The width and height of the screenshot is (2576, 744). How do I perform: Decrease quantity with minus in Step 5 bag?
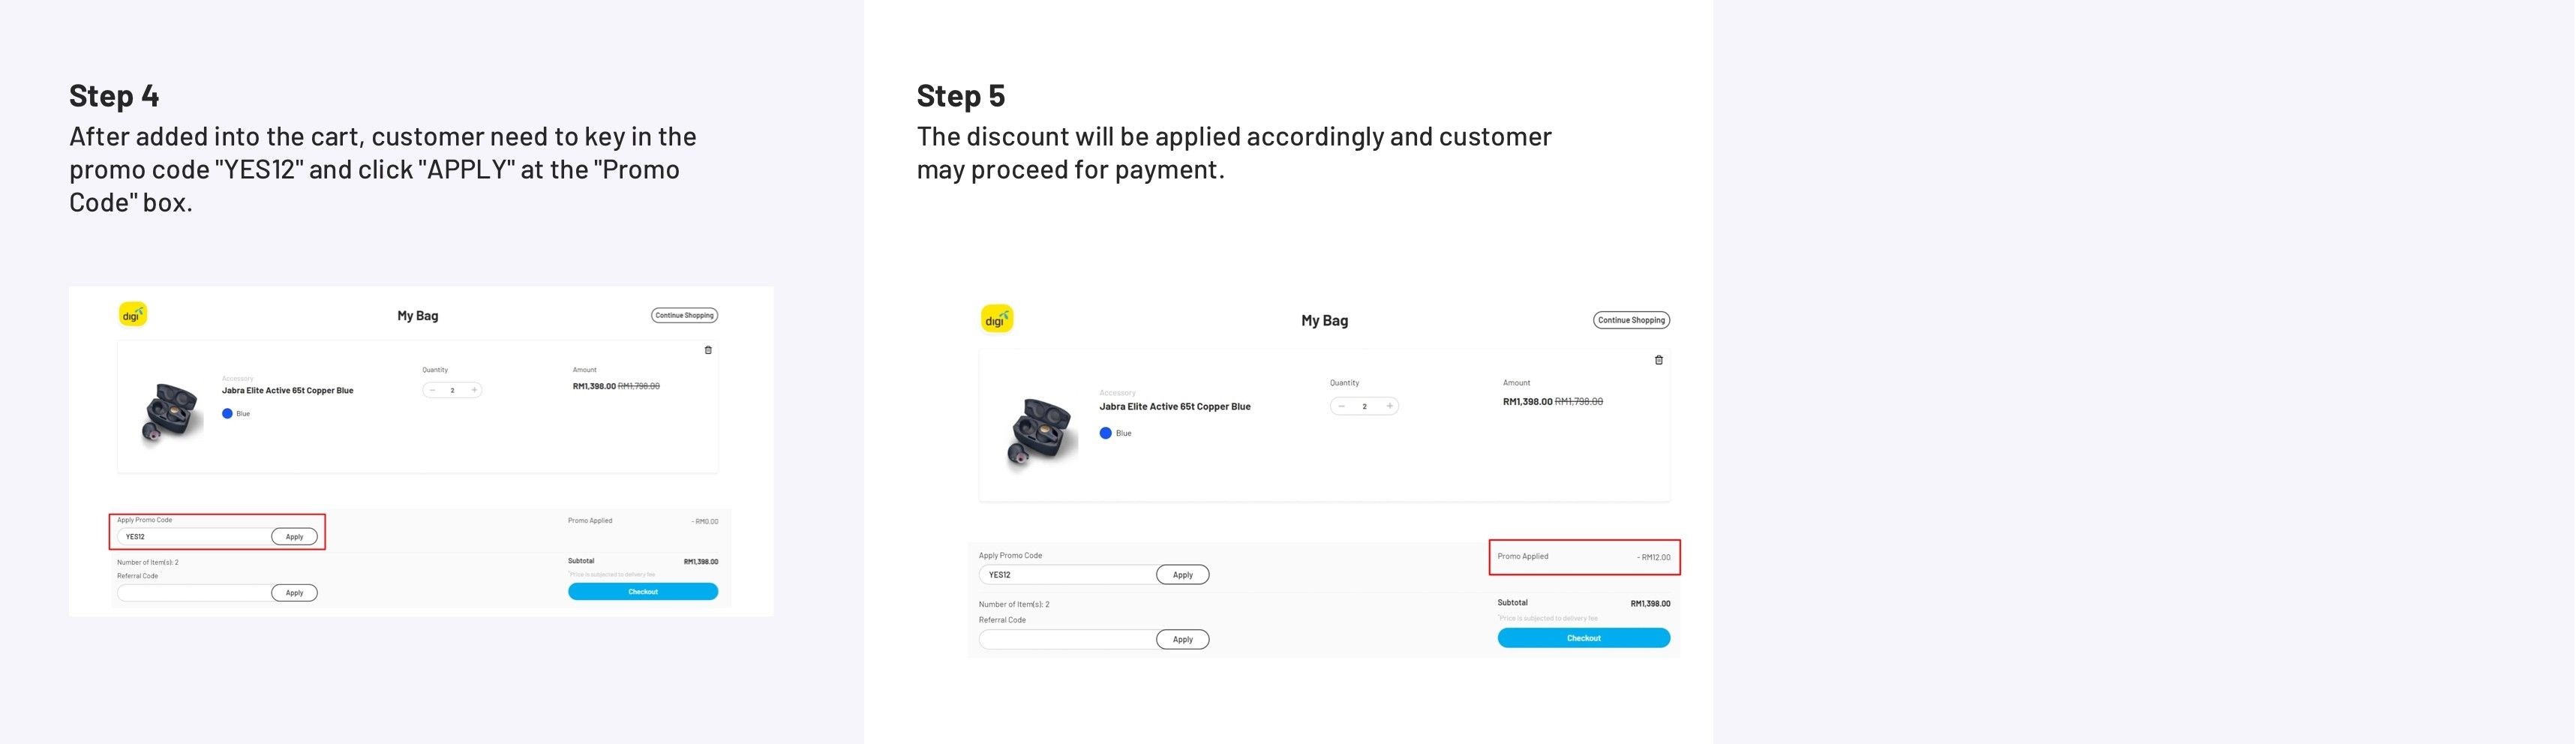click(x=1341, y=406)
